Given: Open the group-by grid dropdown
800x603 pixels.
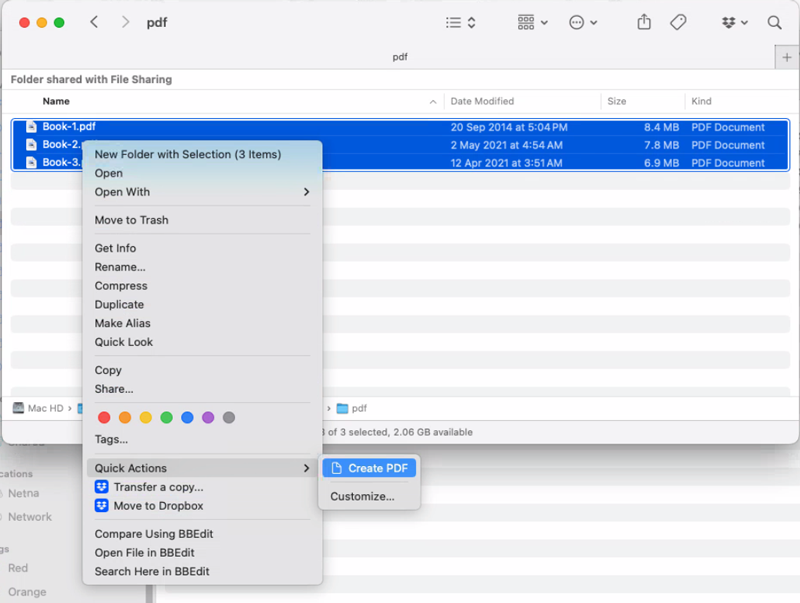Looking at the screenshot, I should 532,22.
